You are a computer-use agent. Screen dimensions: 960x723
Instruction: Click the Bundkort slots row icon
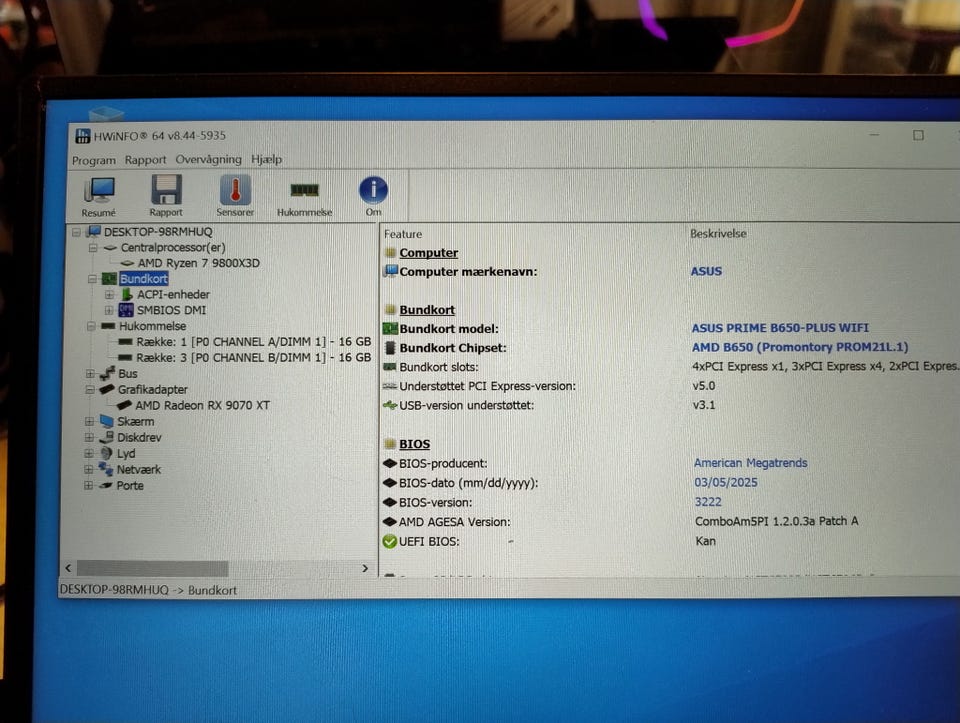(390, 367)
